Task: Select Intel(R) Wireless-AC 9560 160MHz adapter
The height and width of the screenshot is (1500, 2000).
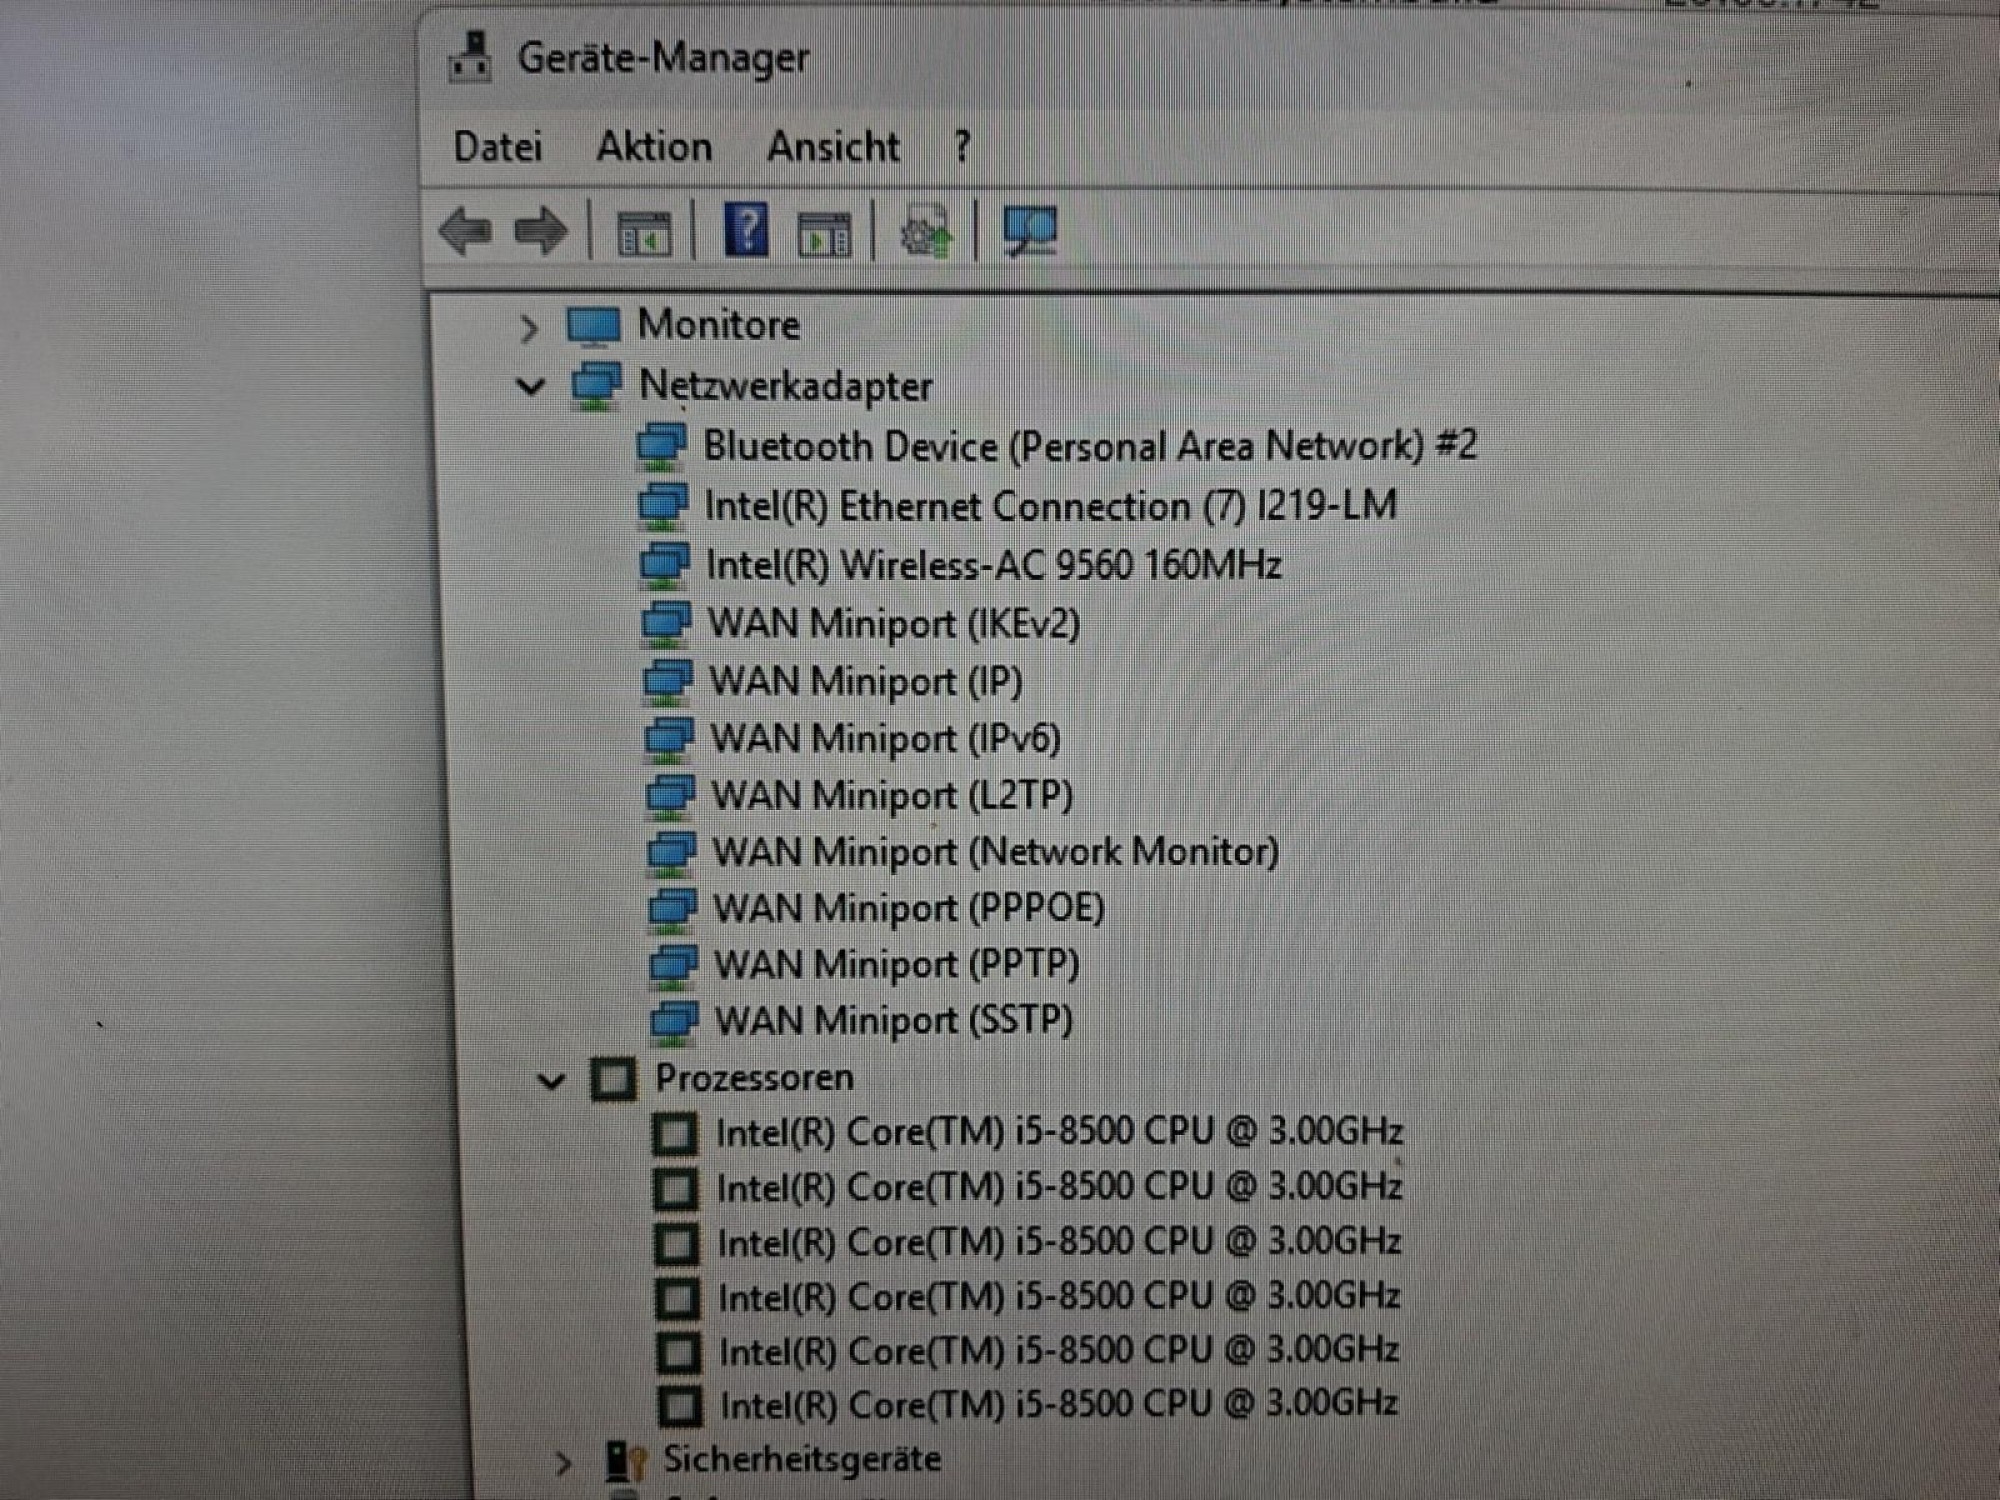Action: [993, 565]
